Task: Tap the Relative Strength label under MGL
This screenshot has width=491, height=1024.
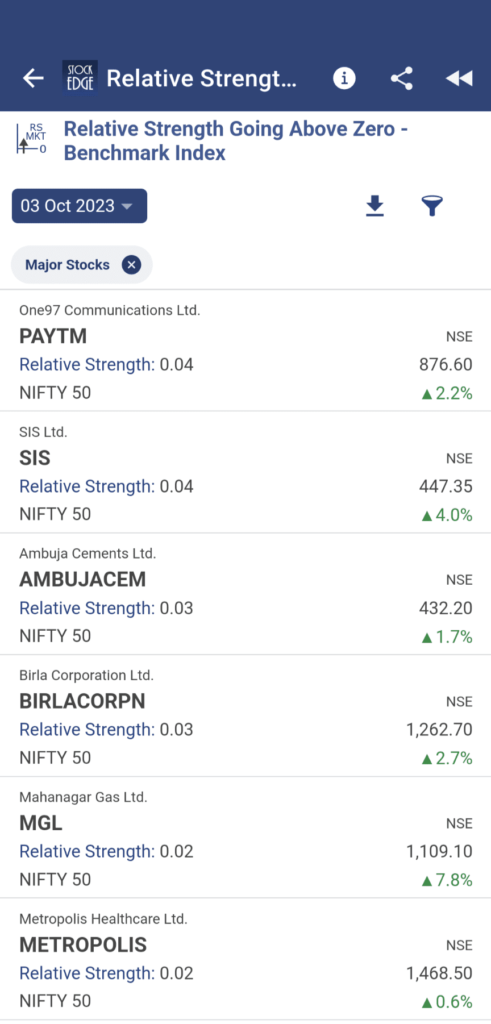Action: pyautogui.click(x=87, y=852)
